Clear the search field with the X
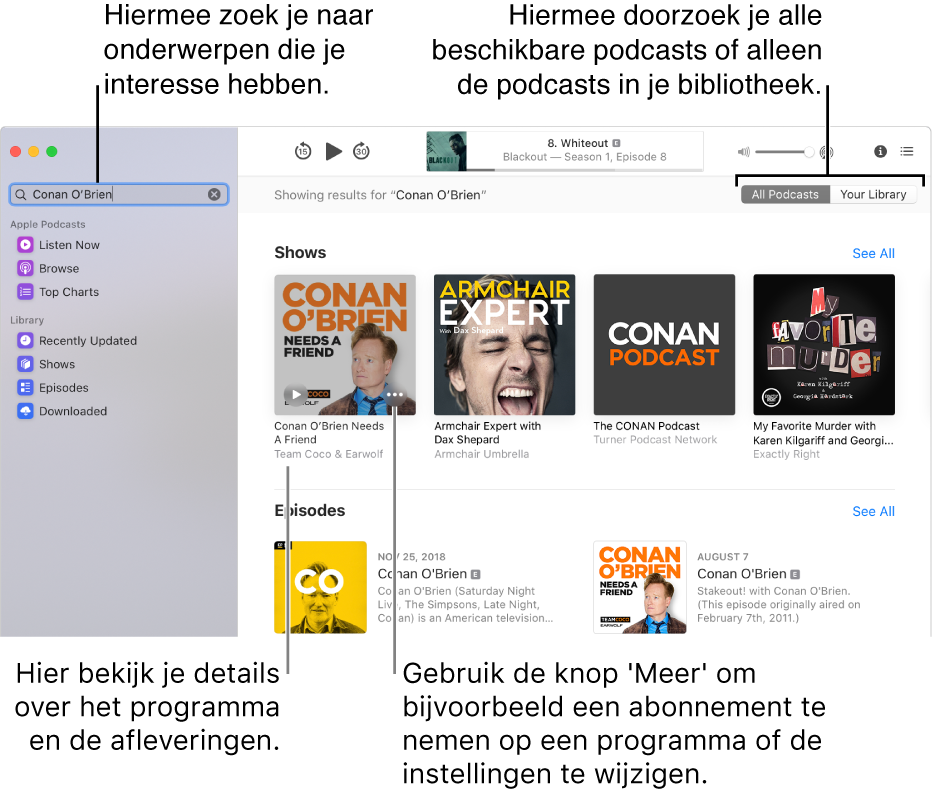The height and width of the screenshot is (793, 934). pos(214,194)
